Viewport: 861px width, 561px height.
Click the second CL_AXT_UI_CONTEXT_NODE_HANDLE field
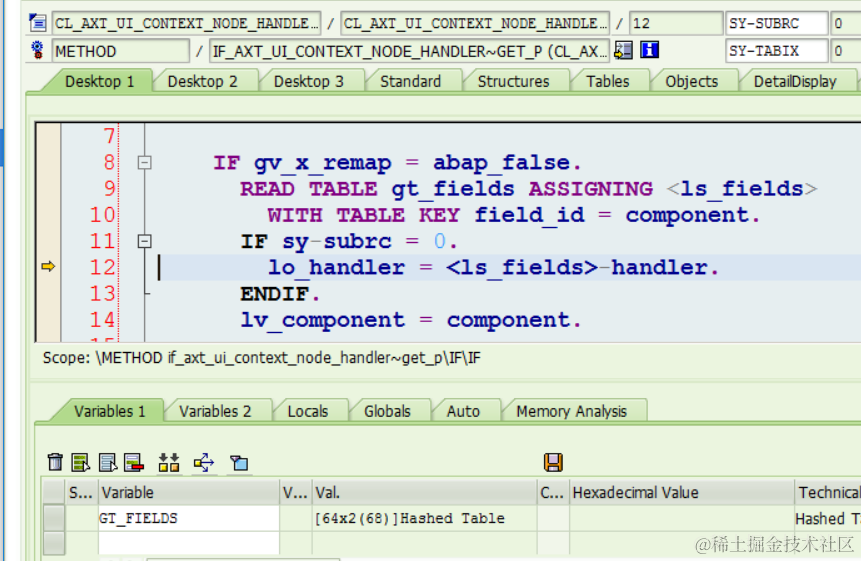click(x=474, y=23)
